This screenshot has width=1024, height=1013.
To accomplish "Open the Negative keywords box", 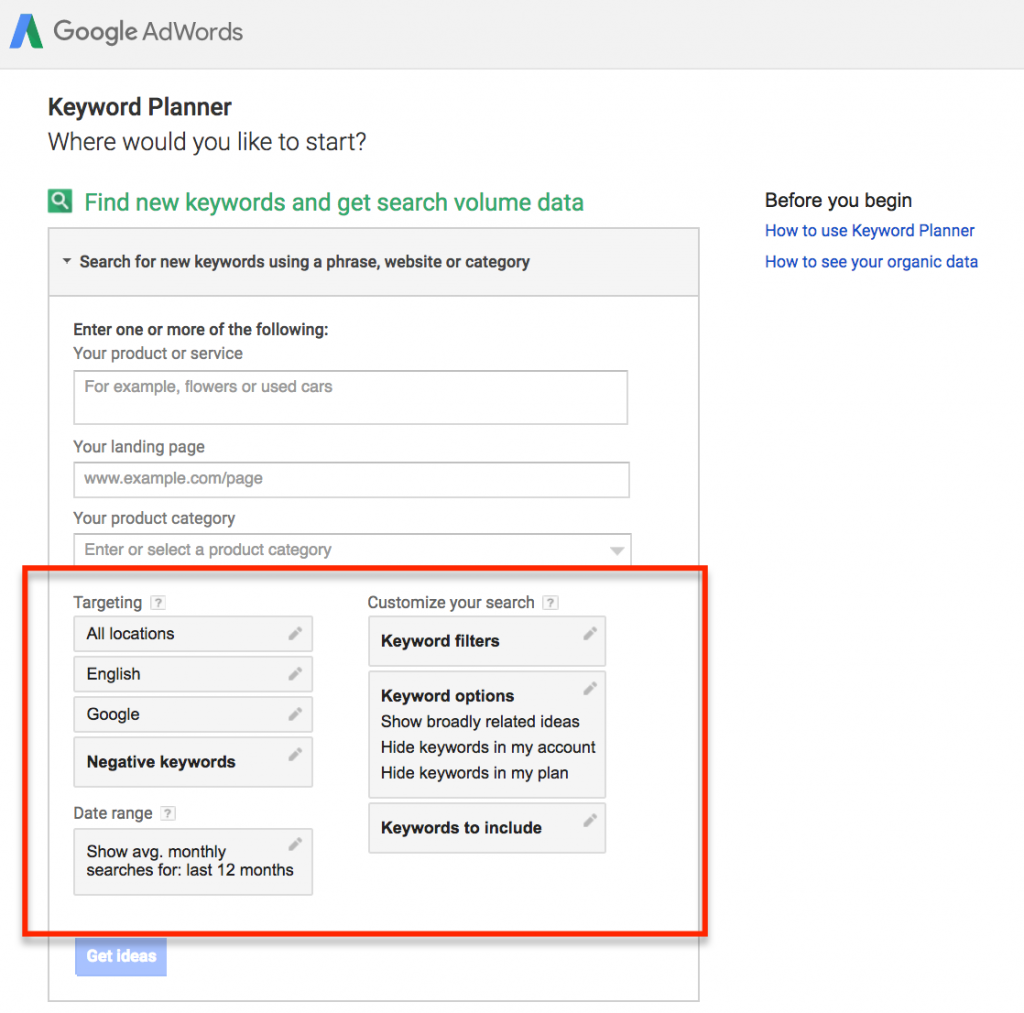I will 193,762.
